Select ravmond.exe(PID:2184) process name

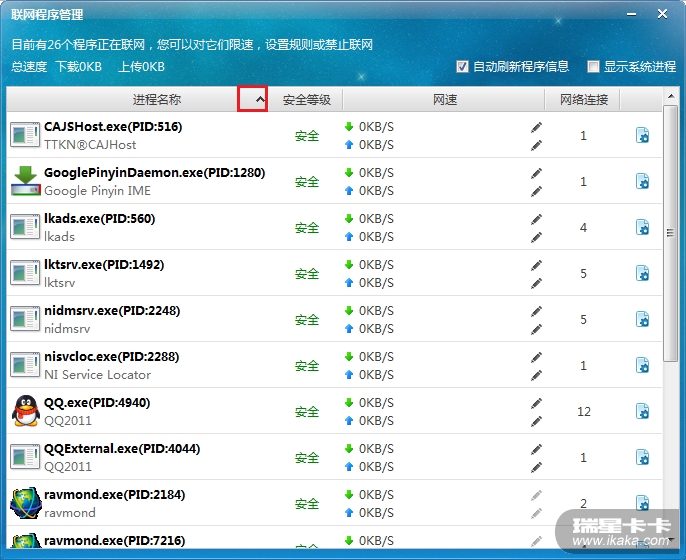[115, 495]
